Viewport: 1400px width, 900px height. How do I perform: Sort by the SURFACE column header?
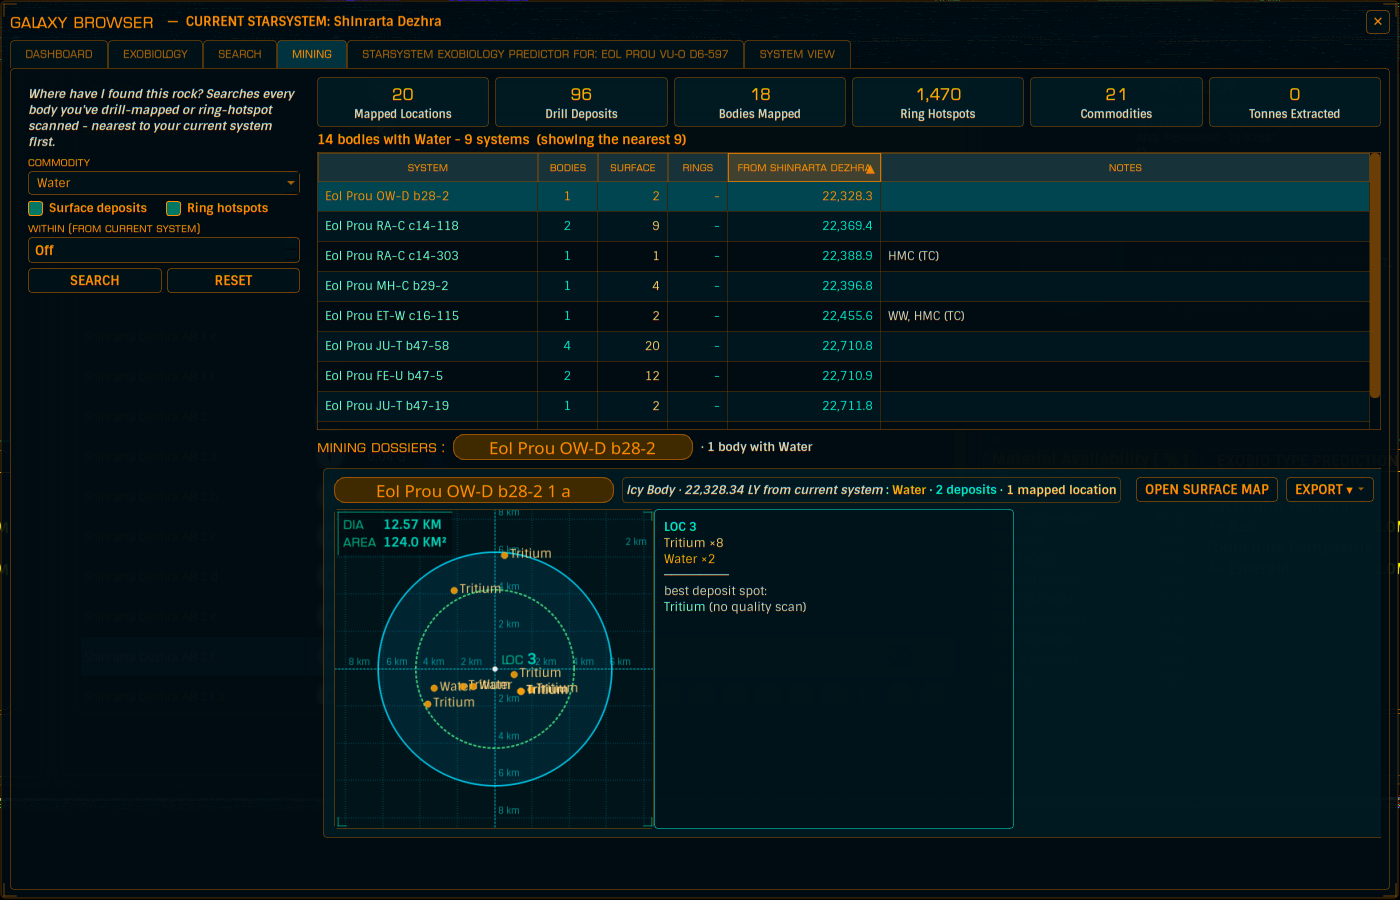pos(633,168)
